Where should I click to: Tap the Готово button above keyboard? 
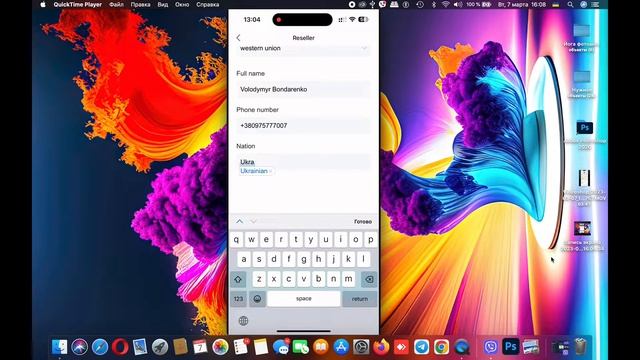(362, 222)
